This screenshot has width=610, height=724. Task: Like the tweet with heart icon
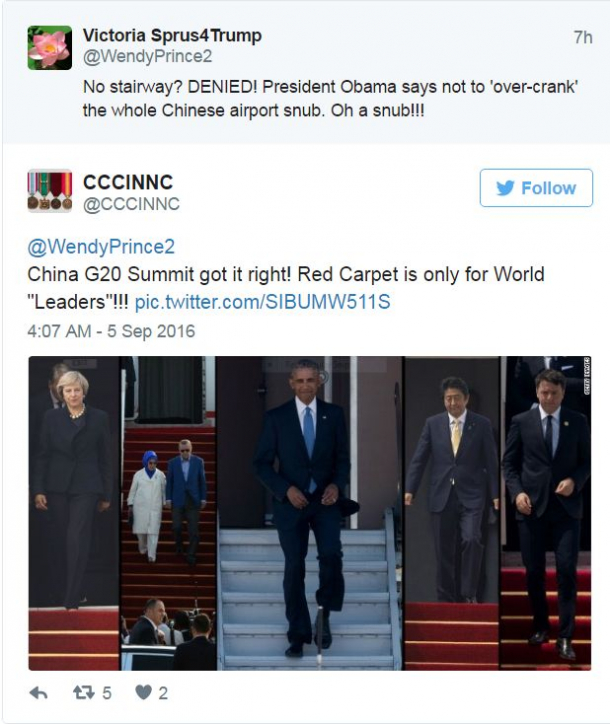point(144,693)
